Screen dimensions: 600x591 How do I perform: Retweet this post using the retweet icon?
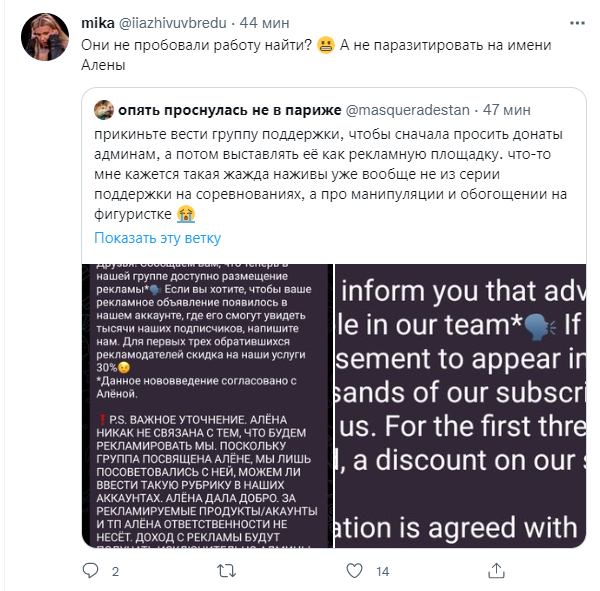[x=224, y=571]
